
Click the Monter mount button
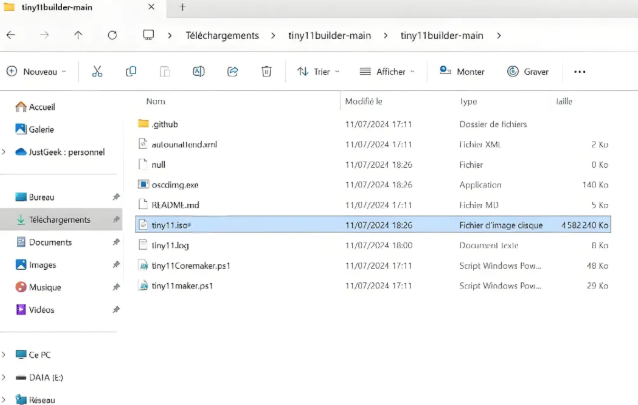pyautogui.click(x=462, y=72)
